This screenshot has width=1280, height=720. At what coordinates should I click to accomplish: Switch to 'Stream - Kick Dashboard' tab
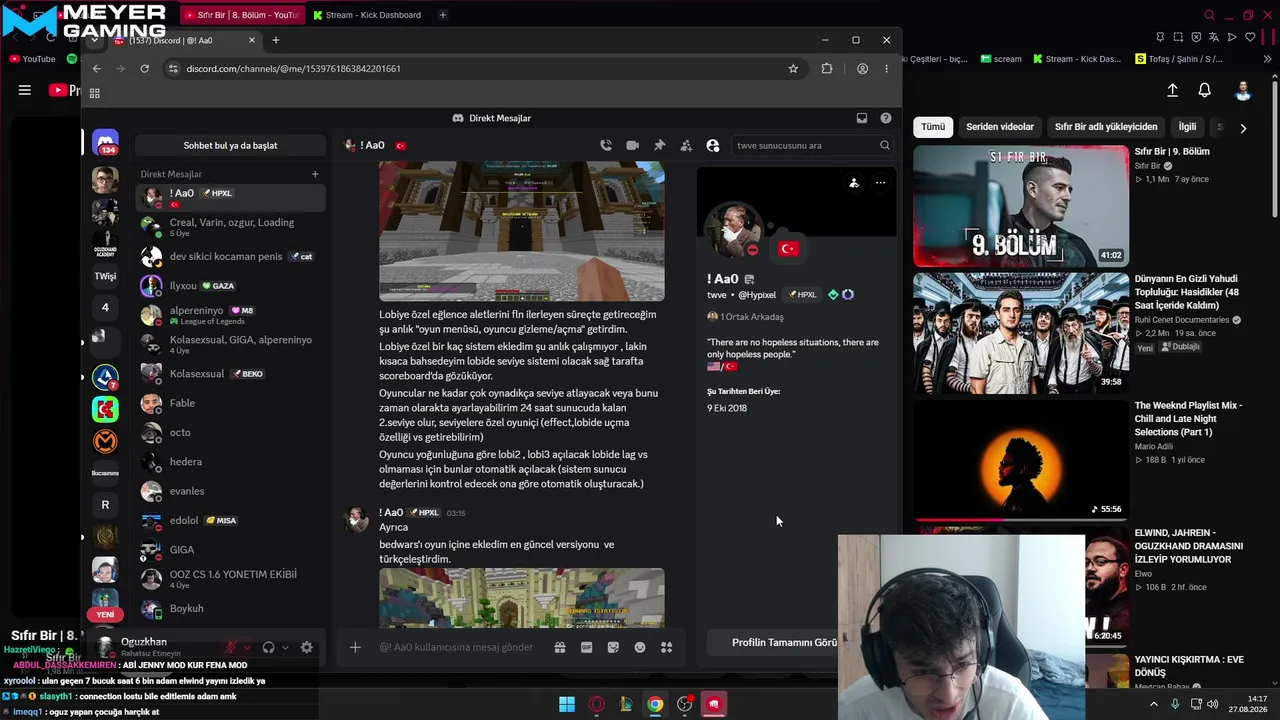point(366,15)
